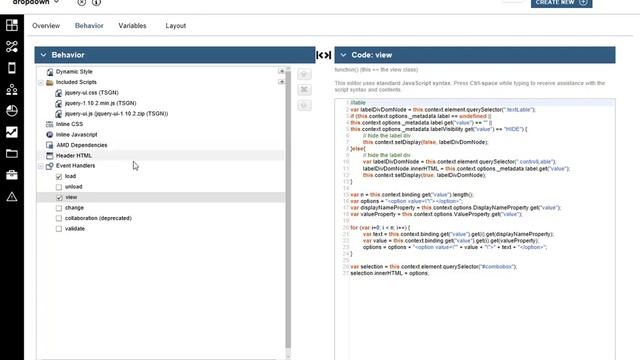This screenshot has width=640, height=360.
Task: Click the panel splitter arrows icon
Action: [324, 55]
